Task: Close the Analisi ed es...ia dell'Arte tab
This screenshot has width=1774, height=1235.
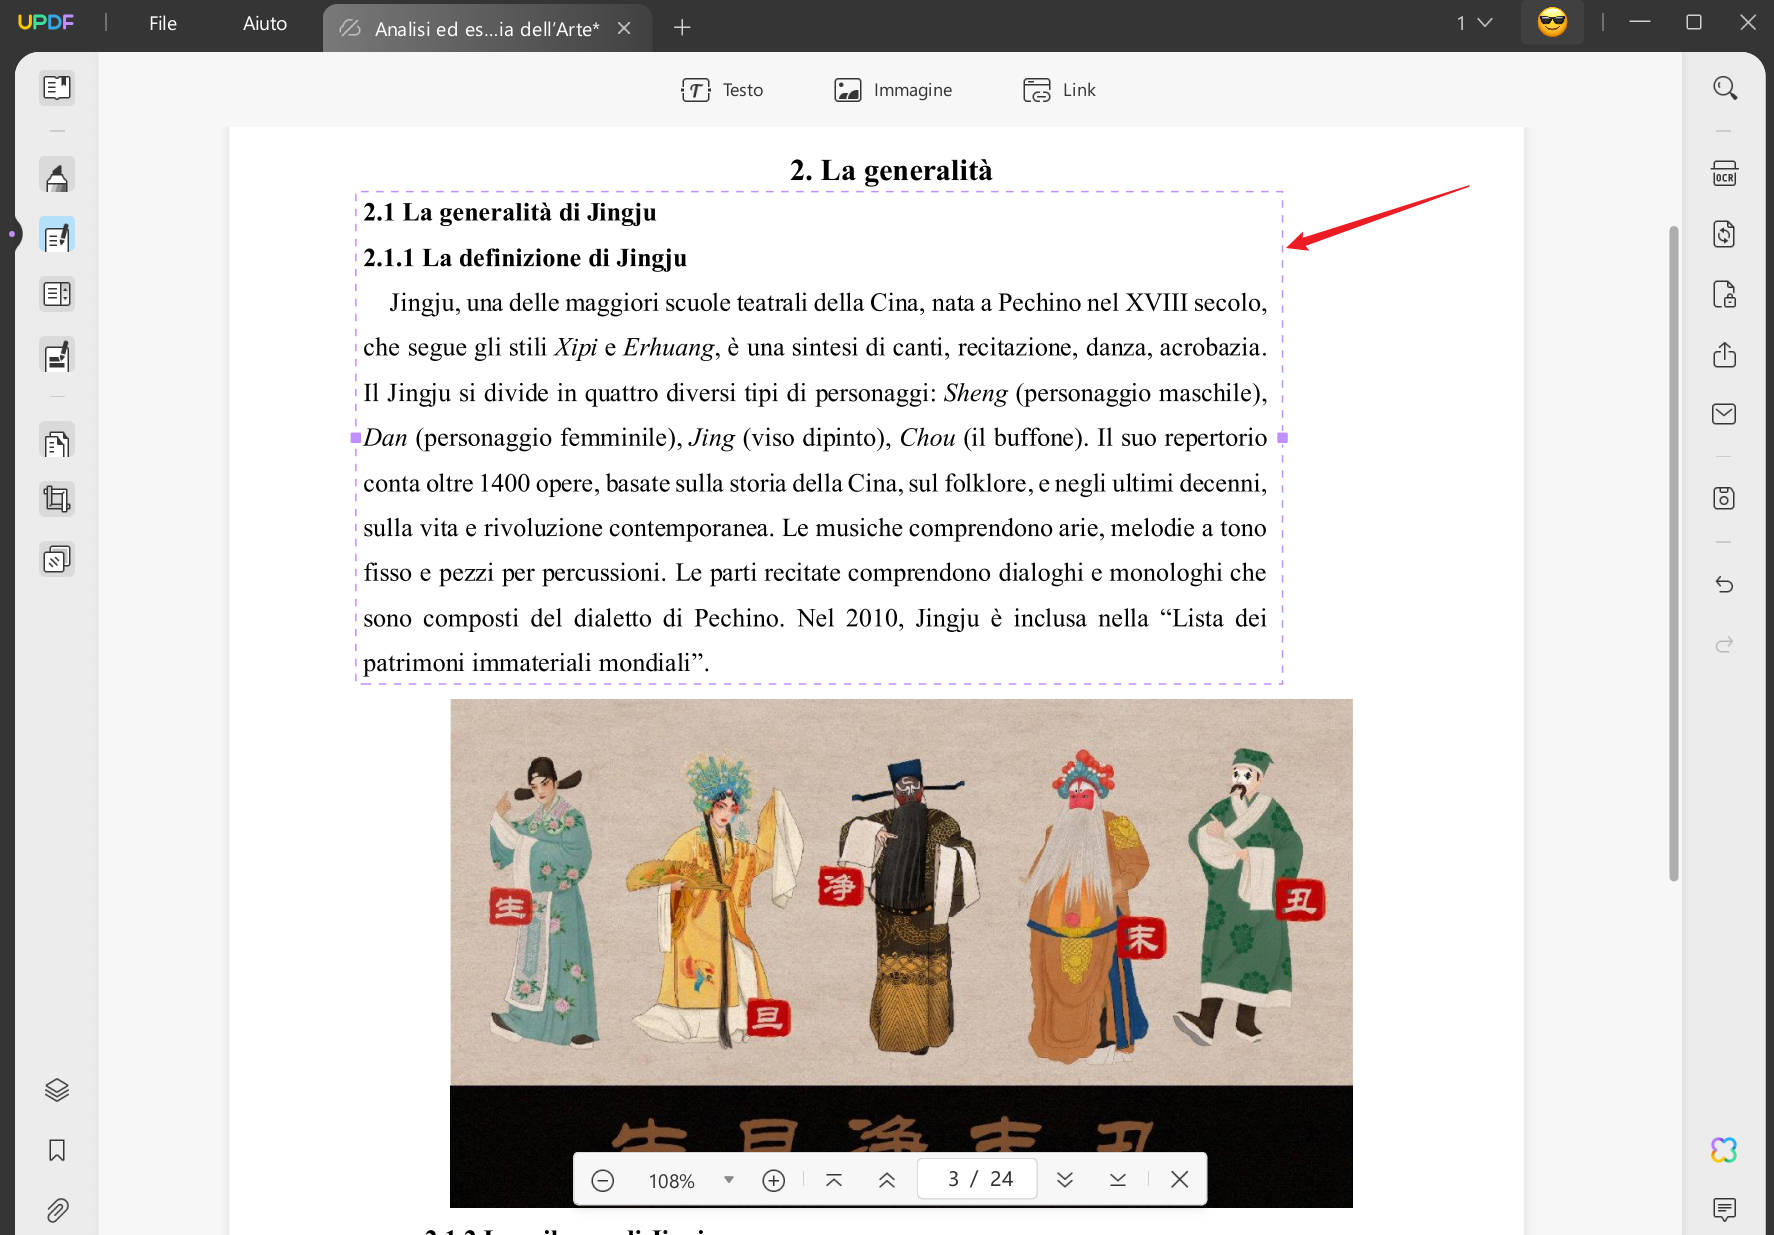Action: pos(624,28)
